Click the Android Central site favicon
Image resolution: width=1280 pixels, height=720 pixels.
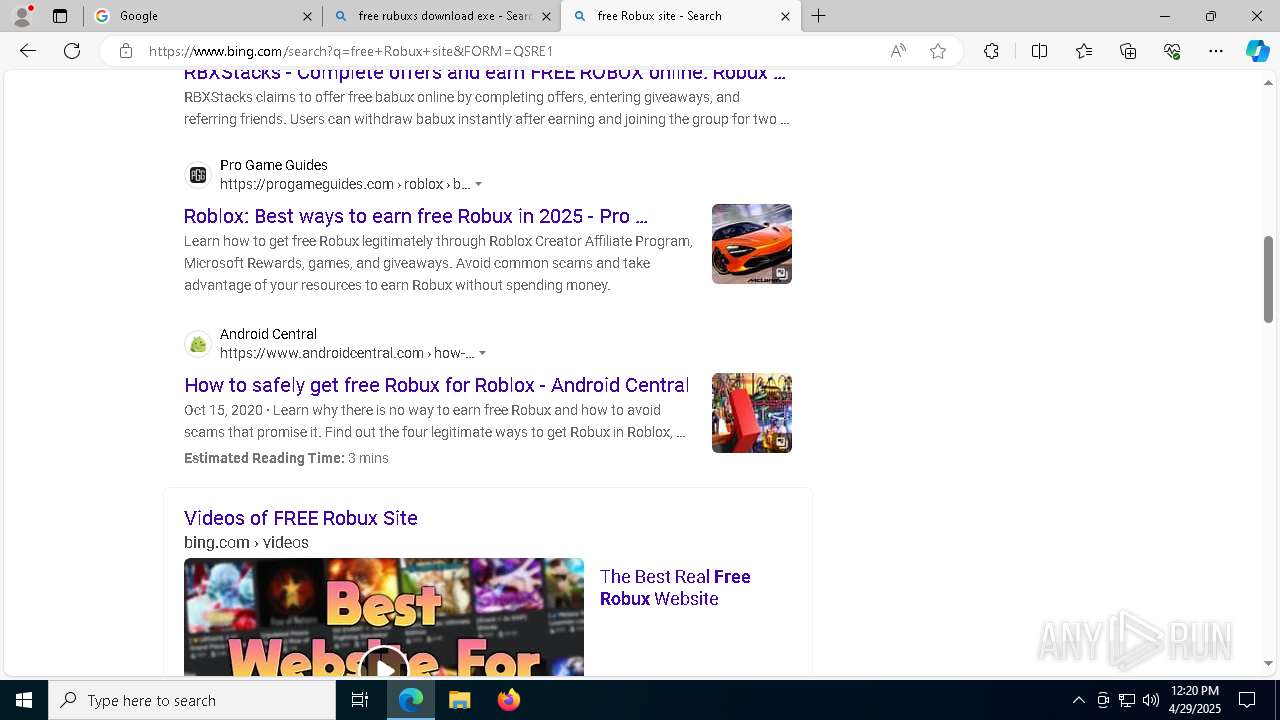click(198, 344)
